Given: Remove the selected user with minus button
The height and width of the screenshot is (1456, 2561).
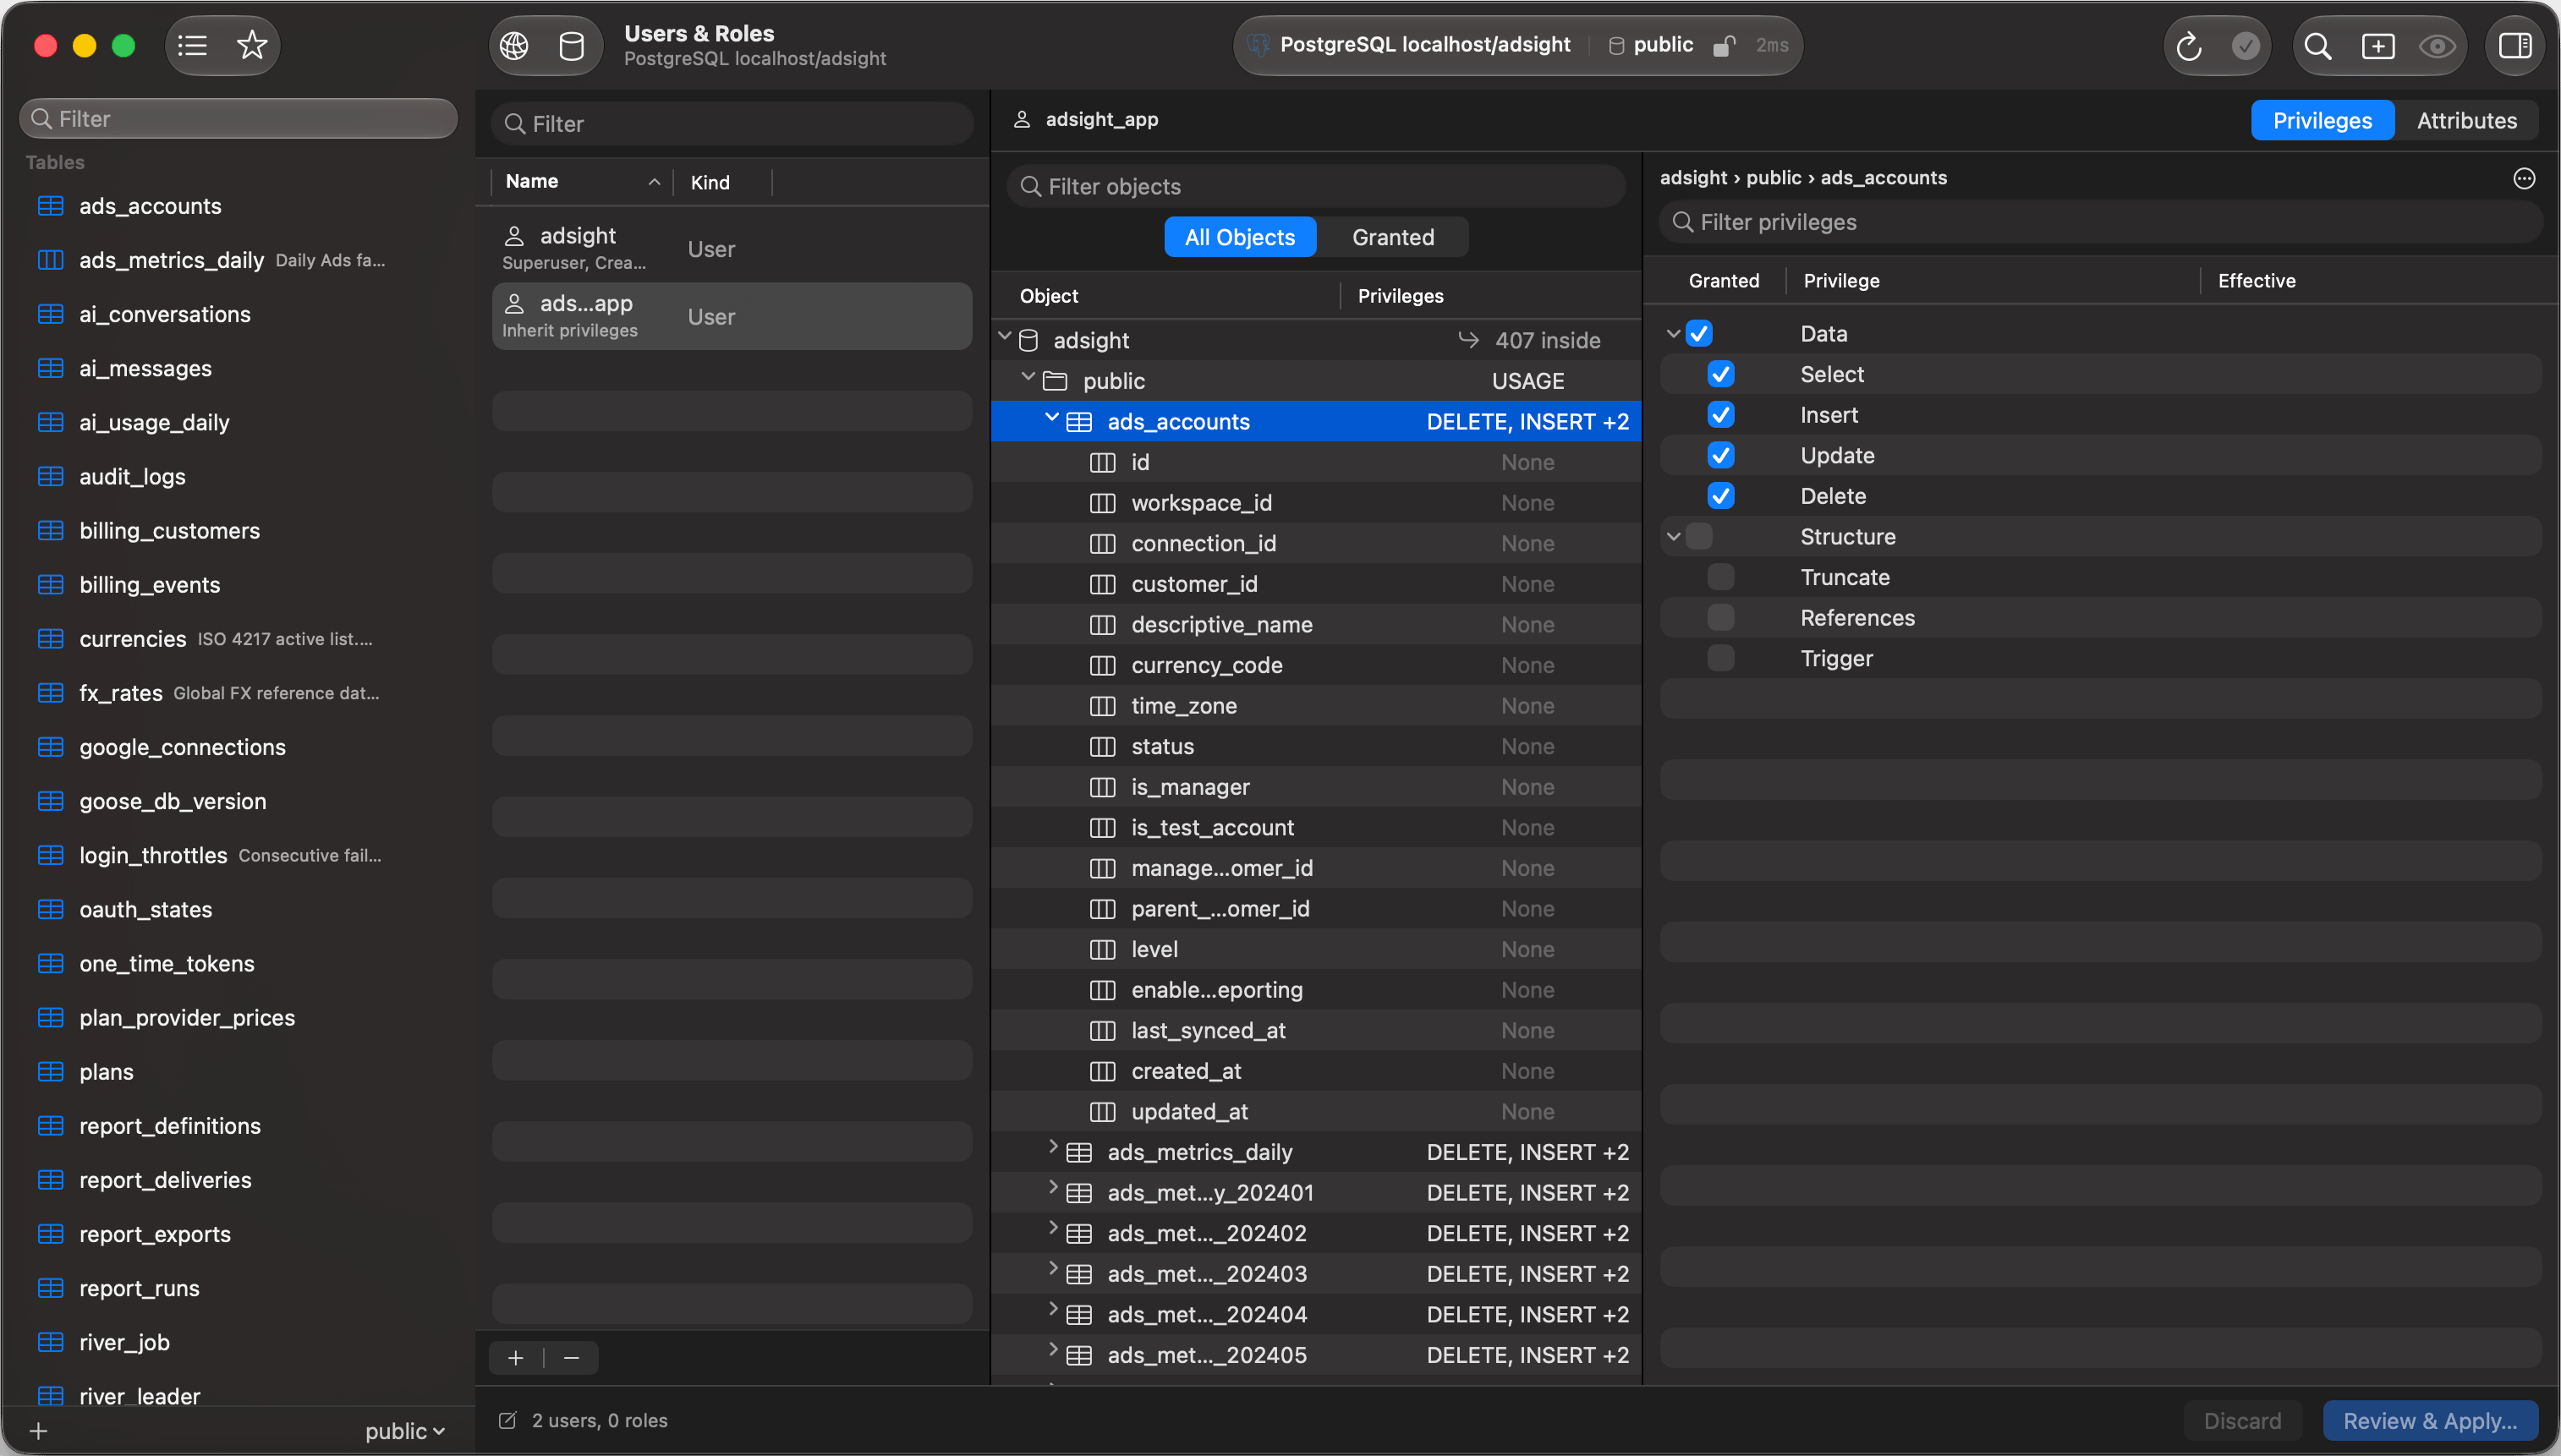Looking at the screenshot, I should tap(572, 1357).
